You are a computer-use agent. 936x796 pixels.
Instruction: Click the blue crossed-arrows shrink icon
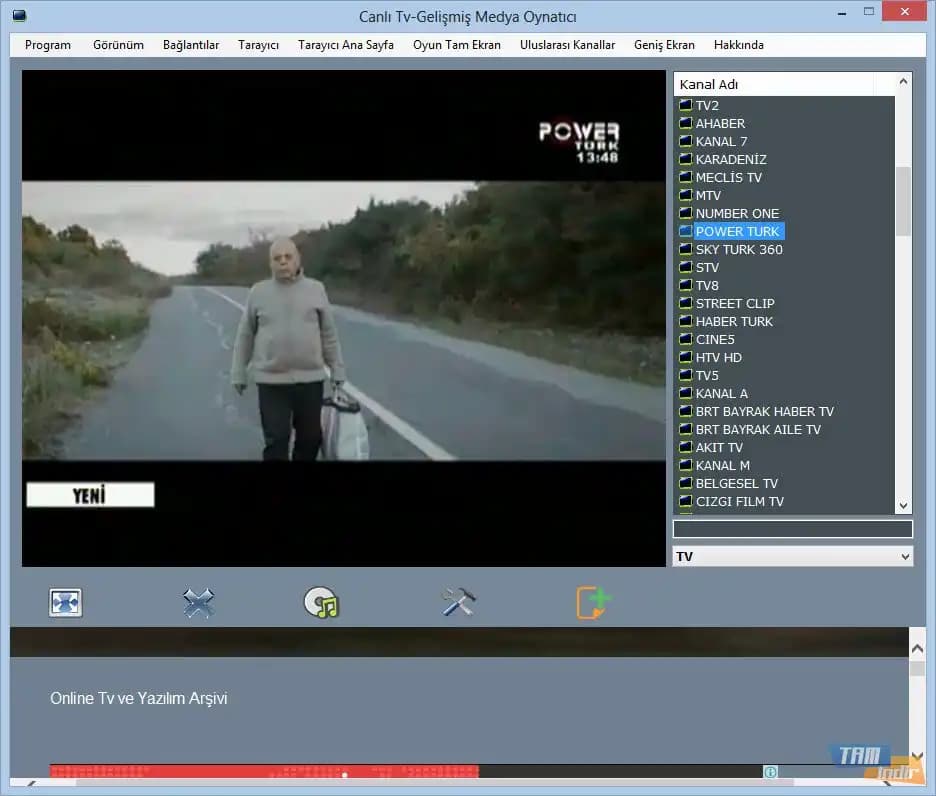(x=198, y=602)
